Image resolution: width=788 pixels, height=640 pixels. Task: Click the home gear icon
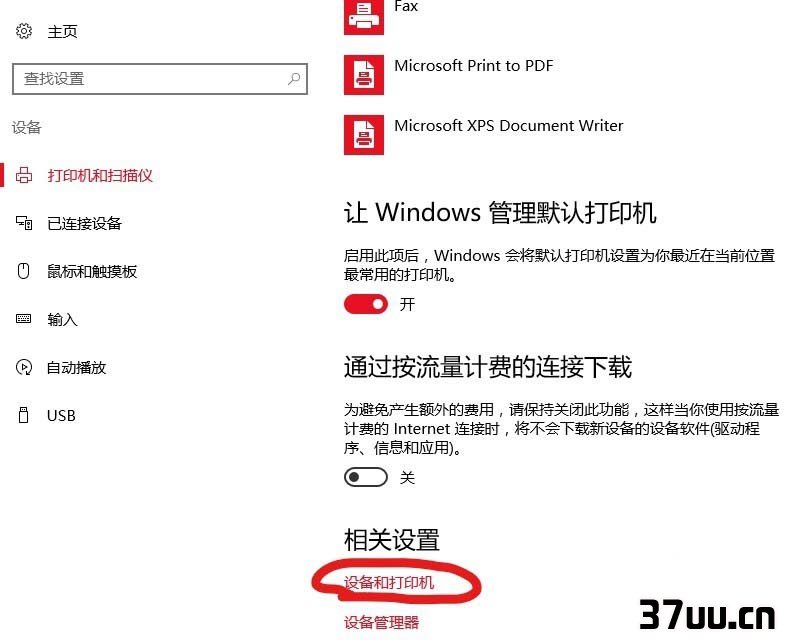click(x=24, y=31)
